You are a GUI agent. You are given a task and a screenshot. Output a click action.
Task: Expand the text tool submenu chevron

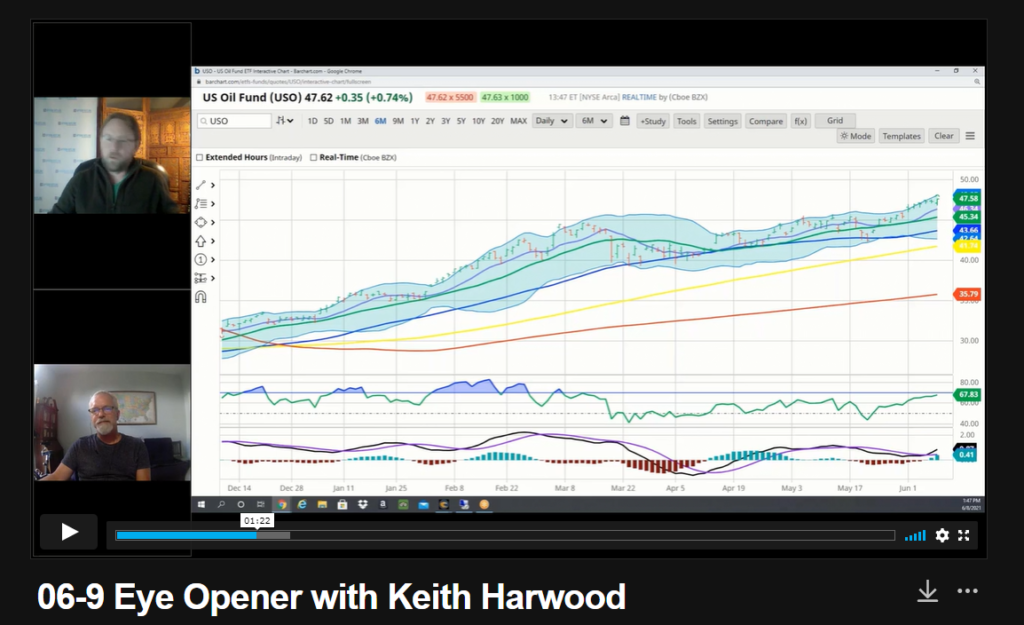213,204
